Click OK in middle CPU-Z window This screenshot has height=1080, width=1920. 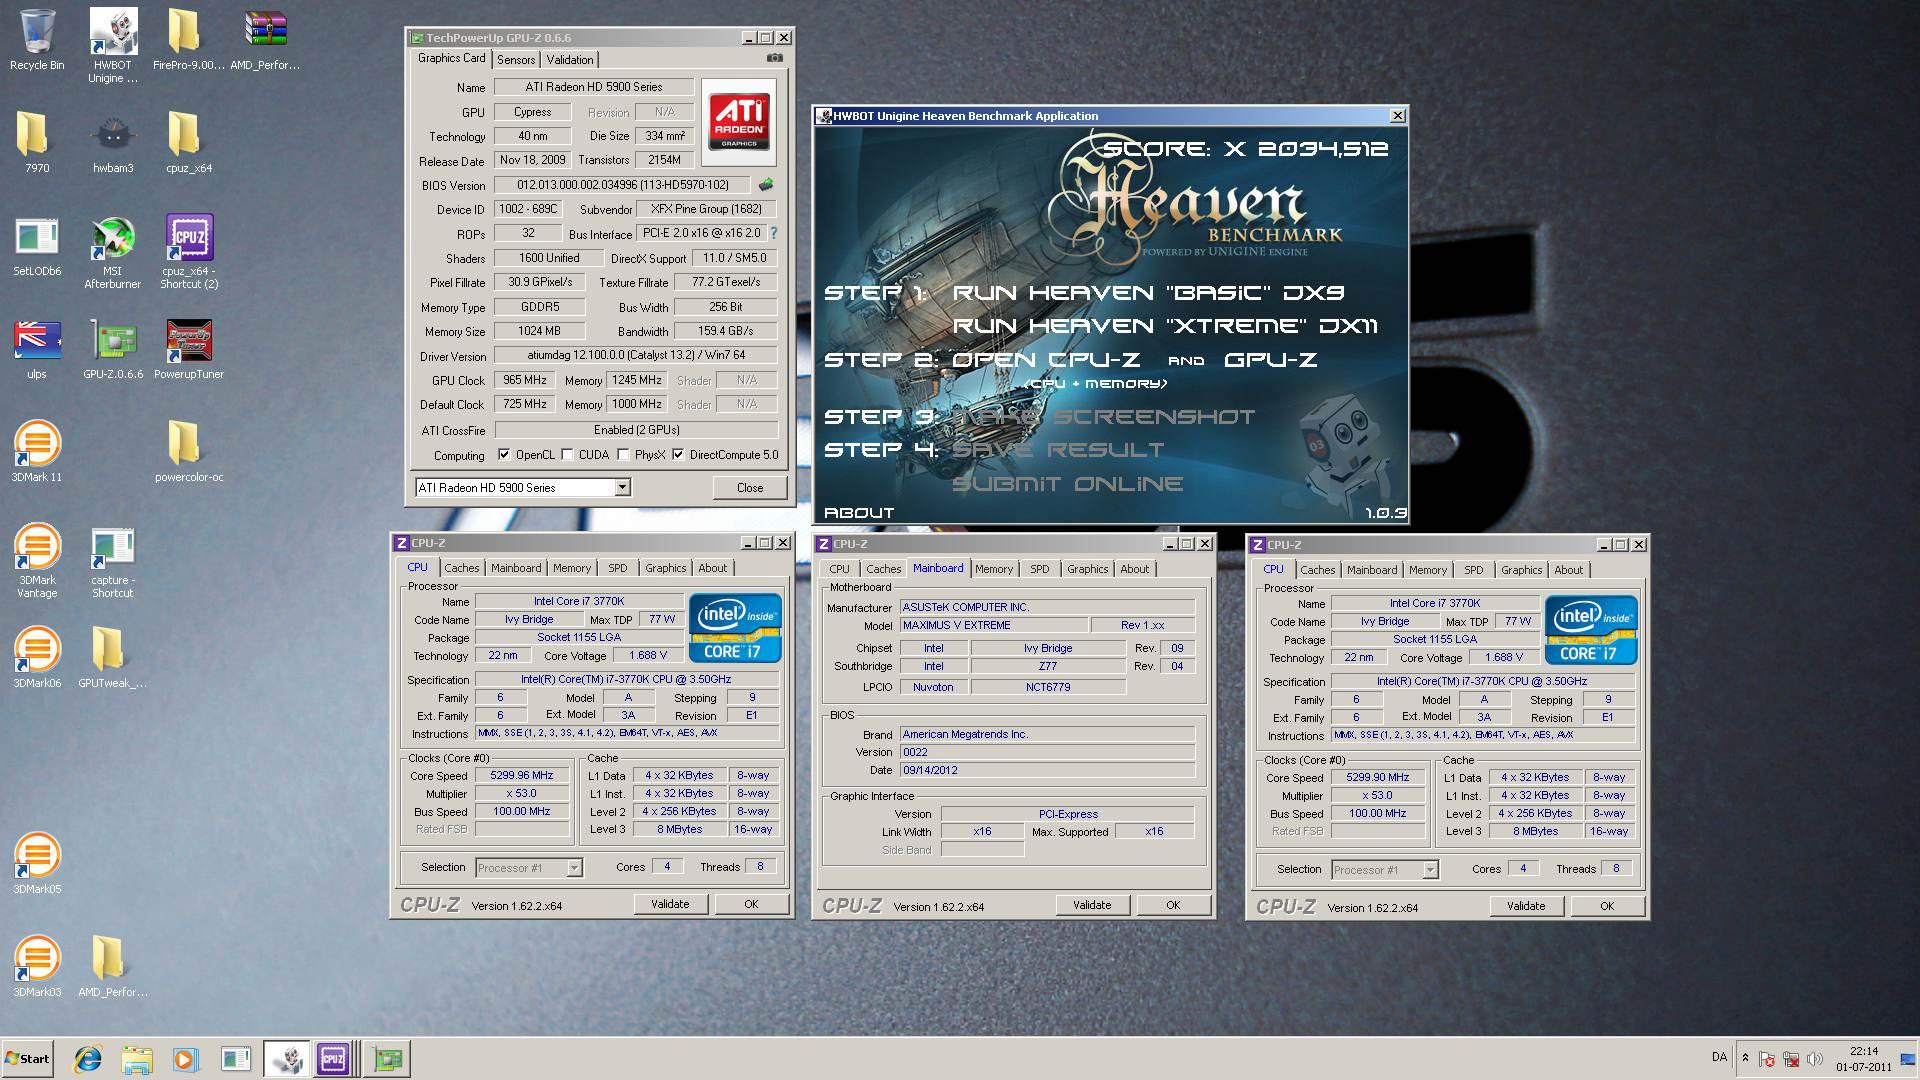click(1173, 905)
